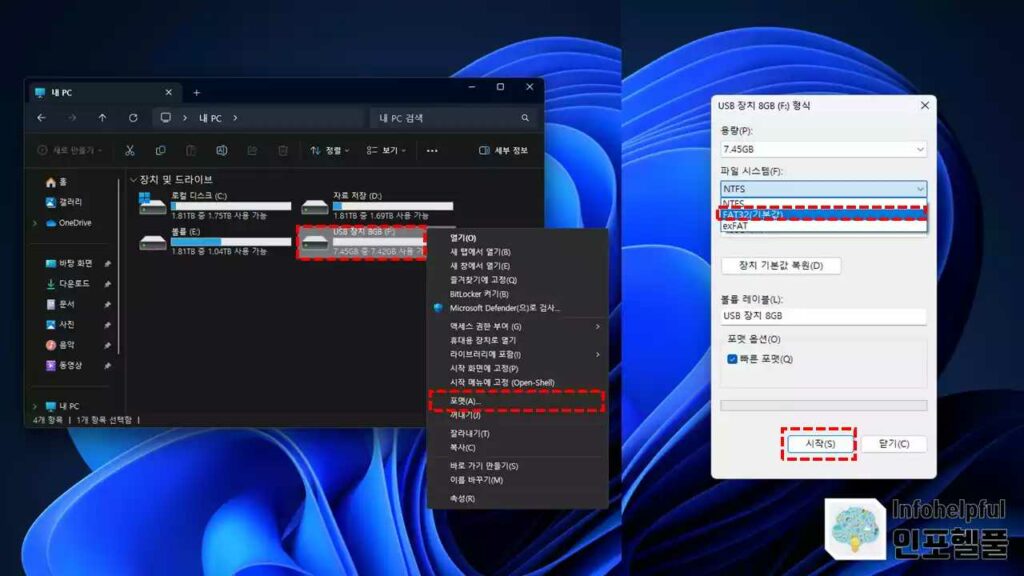Image resolution: width=1024 pixels, height=576 pixels.
Task: Open 홈 in the navigation pane
Action: [x=56, y=182]
